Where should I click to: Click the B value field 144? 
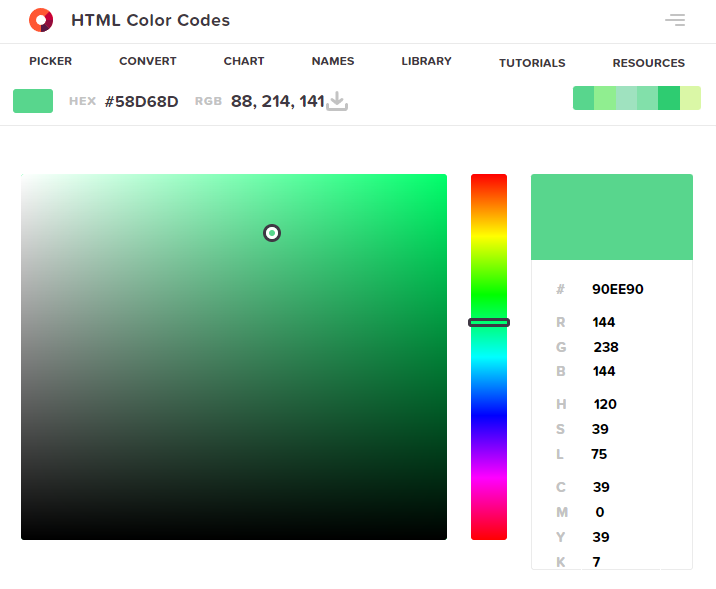click(x=604, y=371)
